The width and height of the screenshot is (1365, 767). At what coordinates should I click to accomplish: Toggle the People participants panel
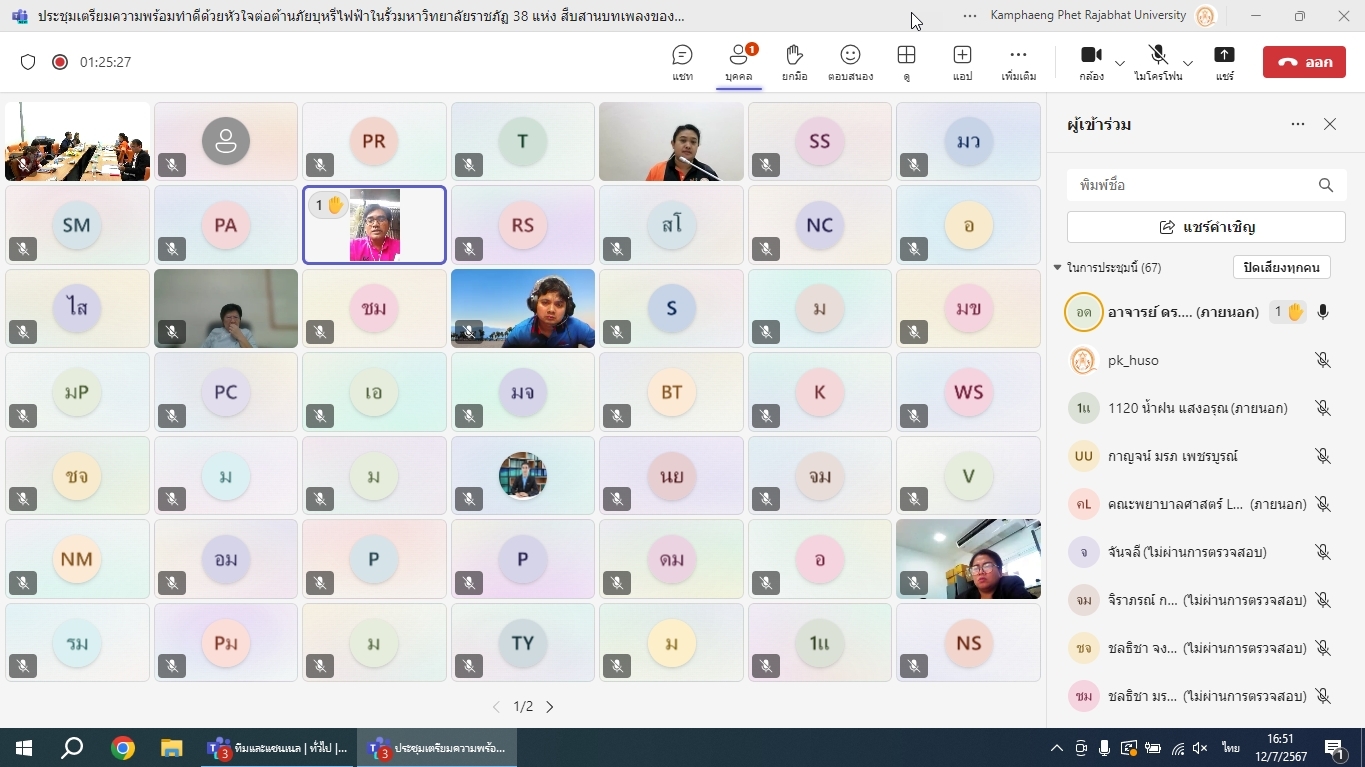tap(739, 62)
